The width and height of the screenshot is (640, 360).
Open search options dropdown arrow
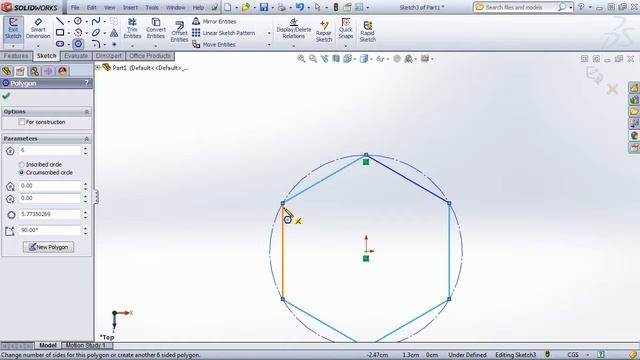point(571,7)
